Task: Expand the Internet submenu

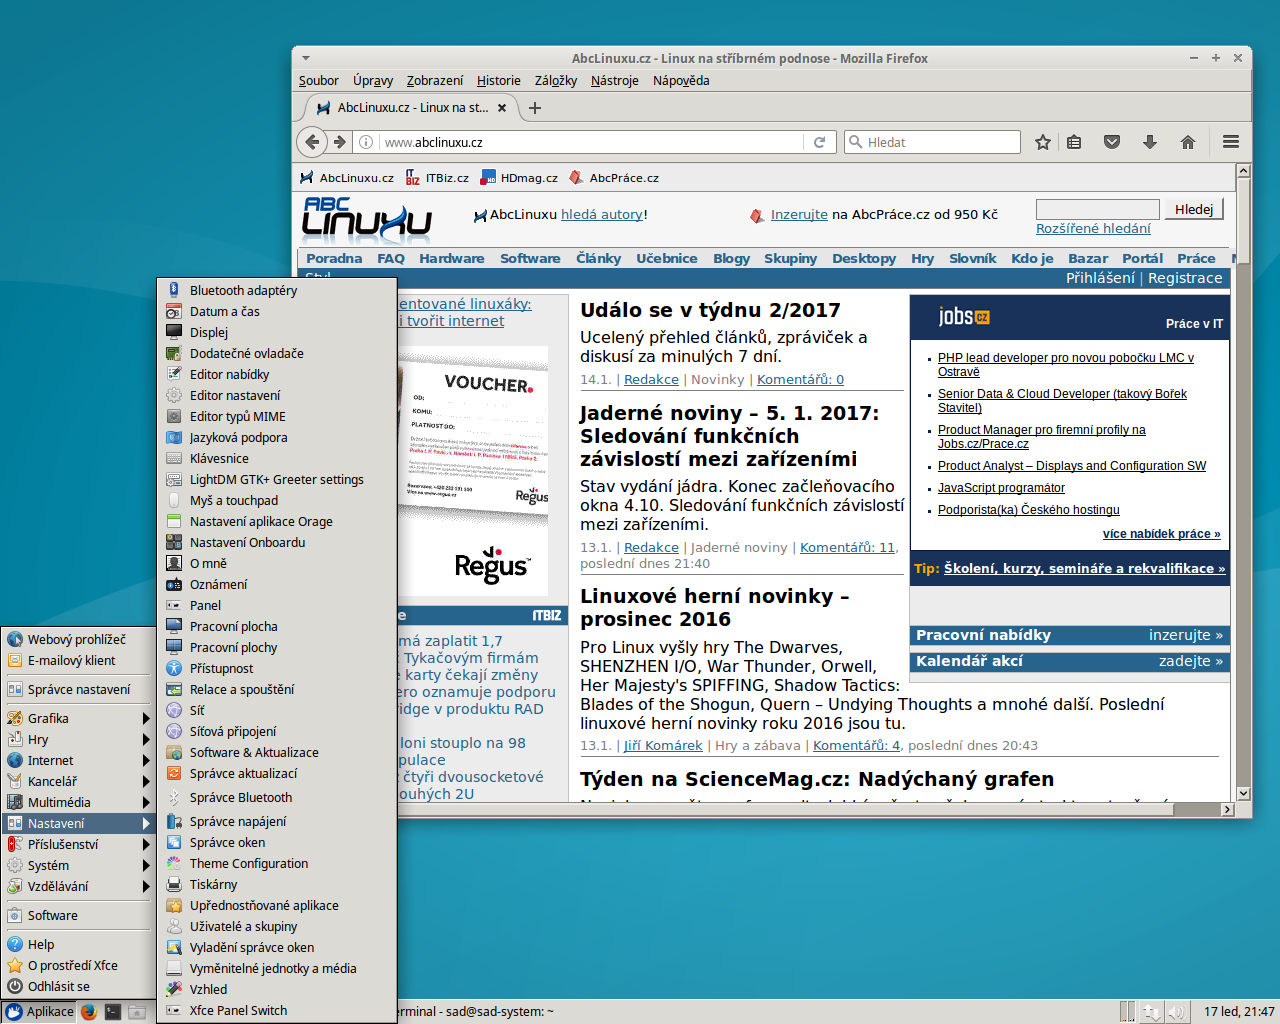Action: click(x=78, y=760)
